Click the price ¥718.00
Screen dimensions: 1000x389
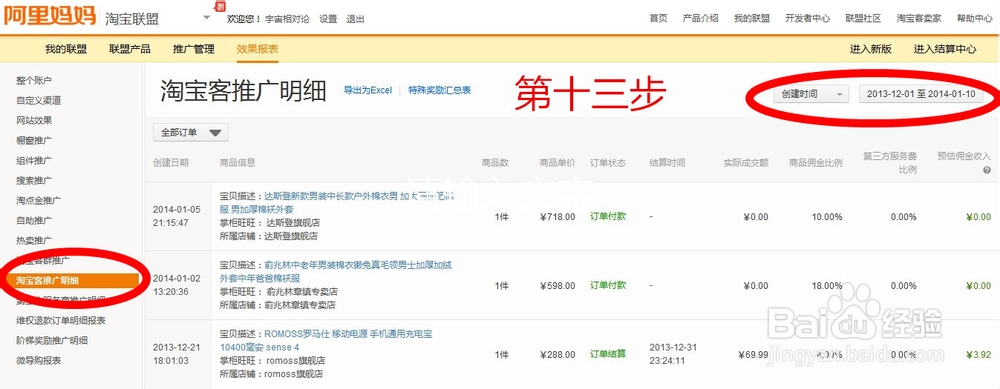(x=557, y=217)
